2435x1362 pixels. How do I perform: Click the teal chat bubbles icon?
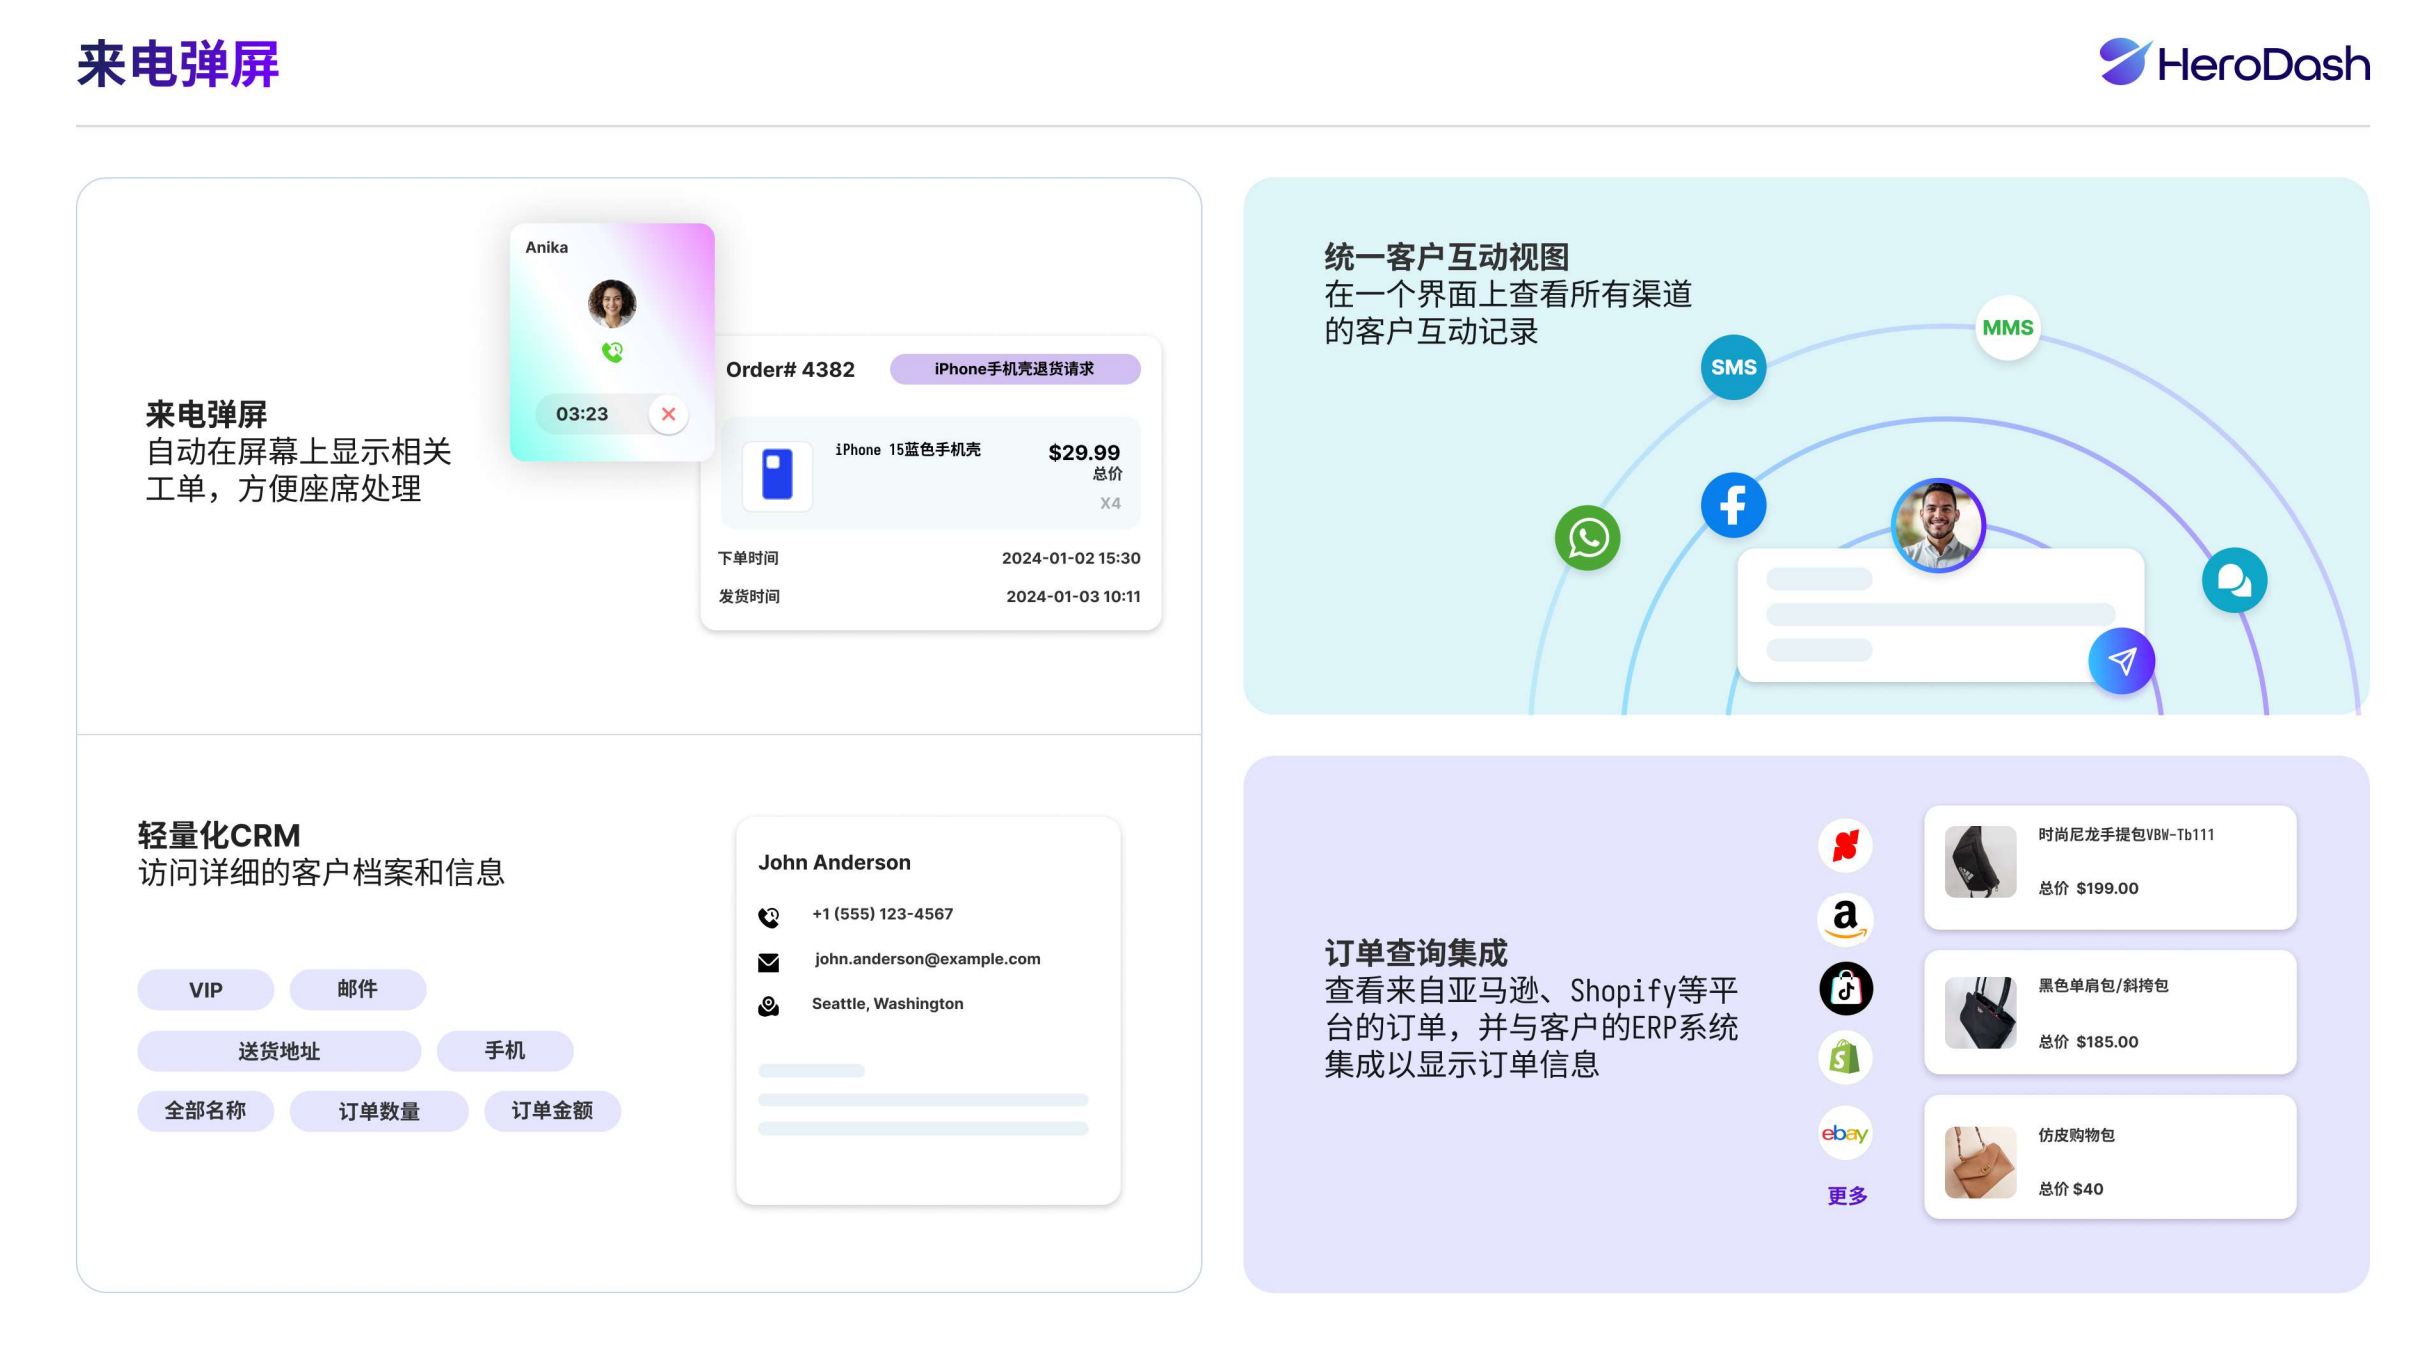[x=2234, y=580]
